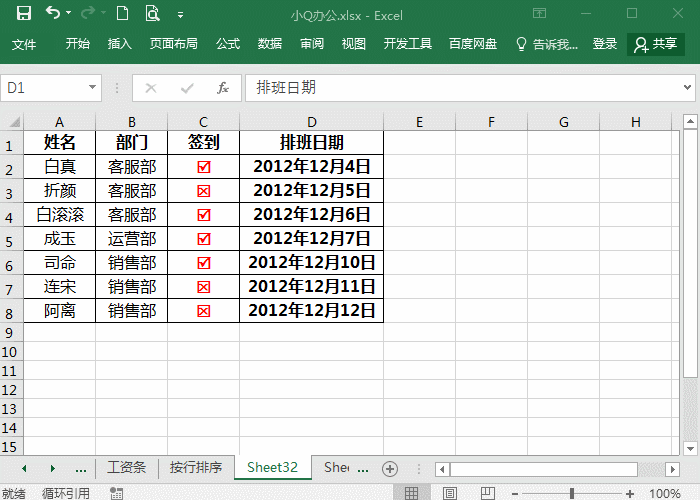The width and height of the screenshot is (700, 500).
Task: Expand the formula bar with chevron
Action: pos(688,88)
